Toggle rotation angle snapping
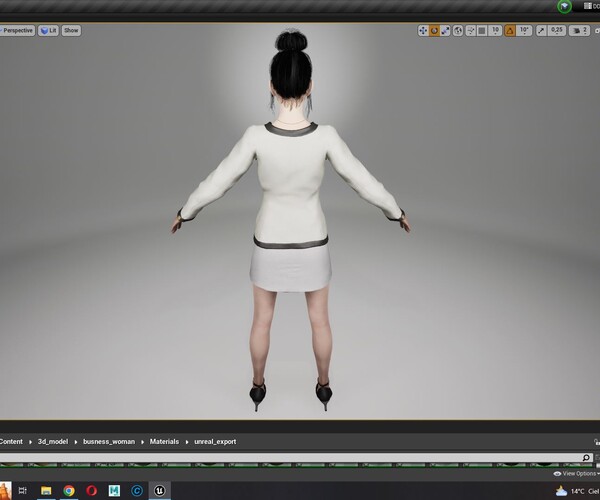 click(510, 31)
